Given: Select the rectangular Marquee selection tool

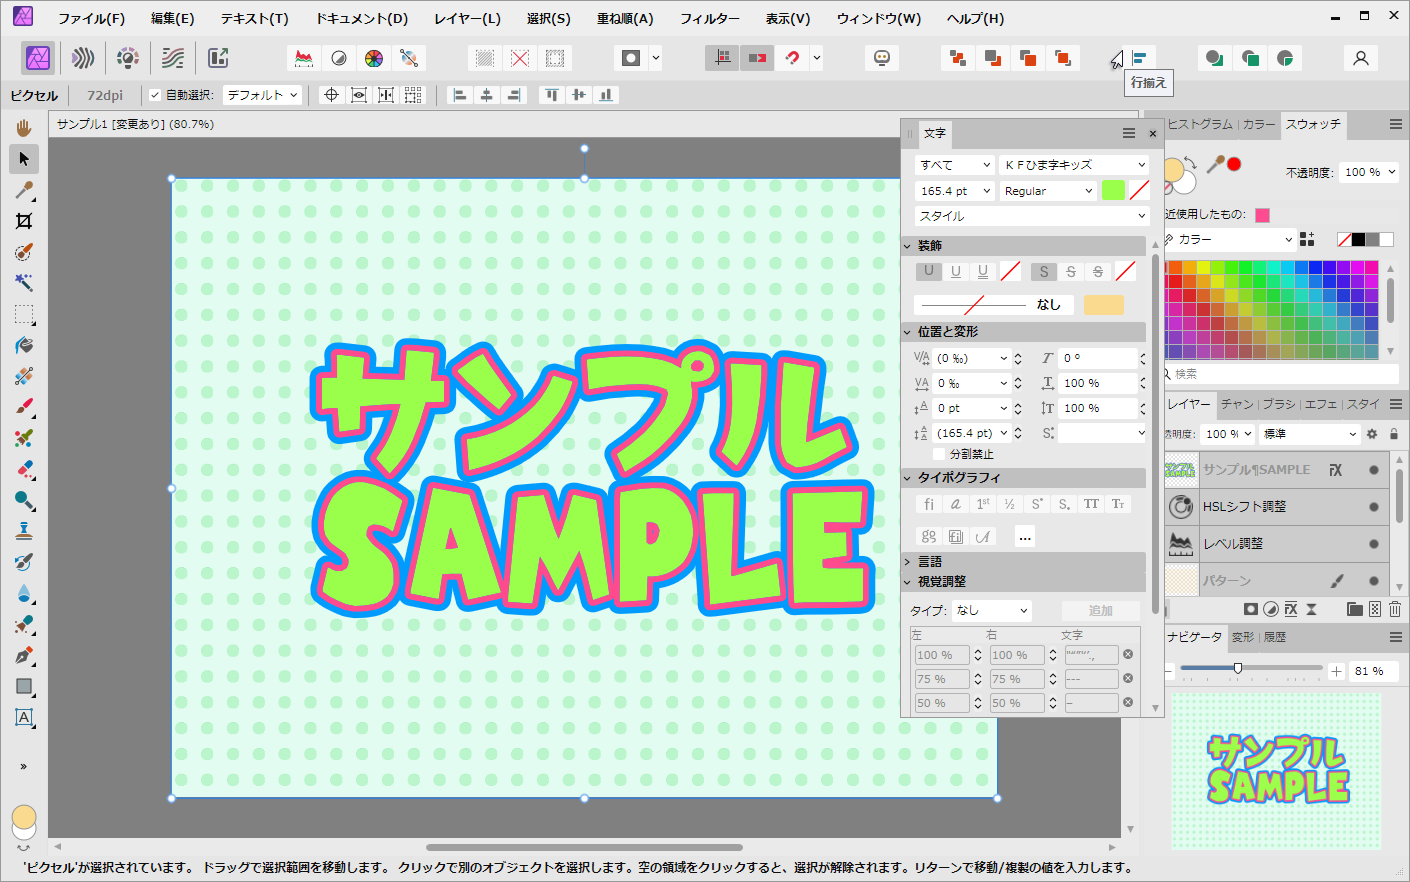Looking at the screenshot, I should (24, 314).
